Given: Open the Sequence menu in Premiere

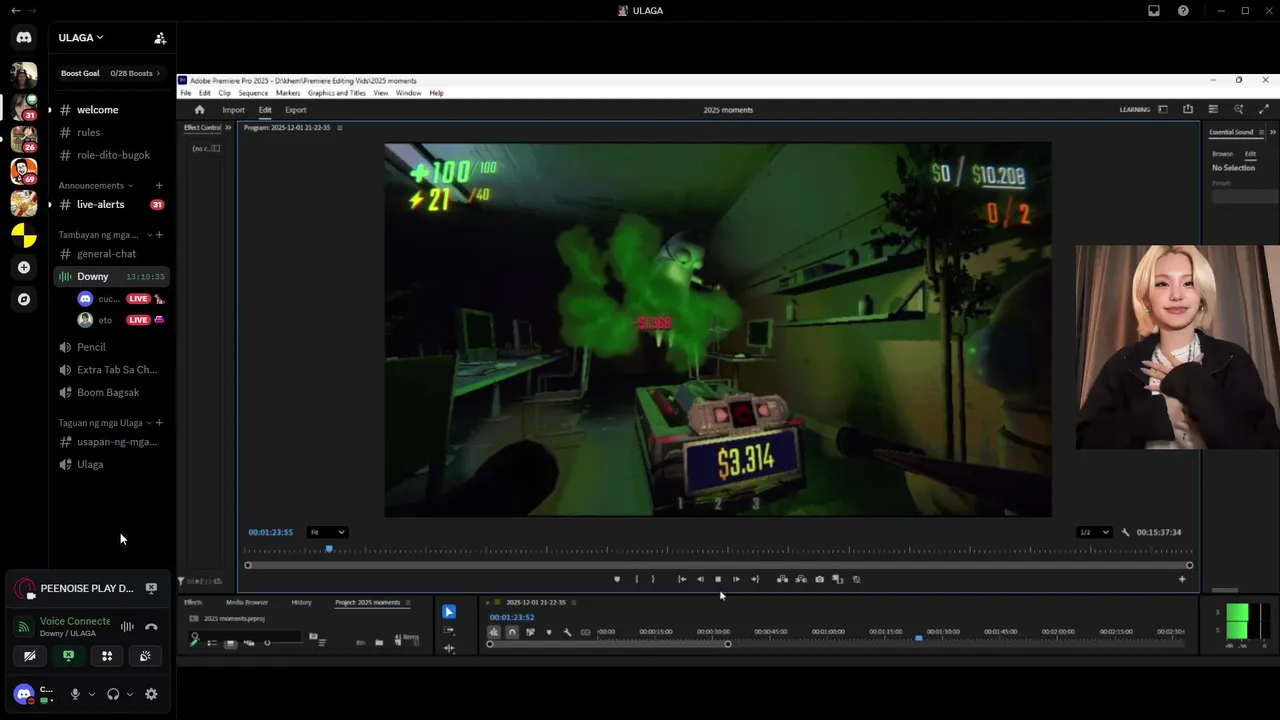Looking at the screenshot, I should 253,93.
